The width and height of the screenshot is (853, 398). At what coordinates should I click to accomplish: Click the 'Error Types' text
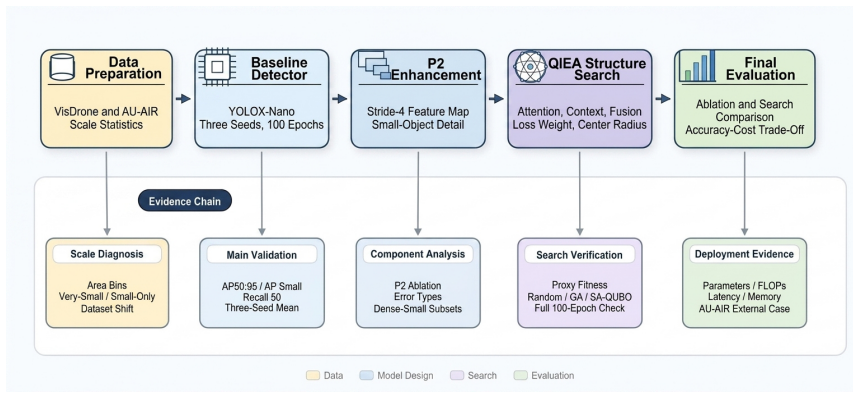(x=418, y=297)
